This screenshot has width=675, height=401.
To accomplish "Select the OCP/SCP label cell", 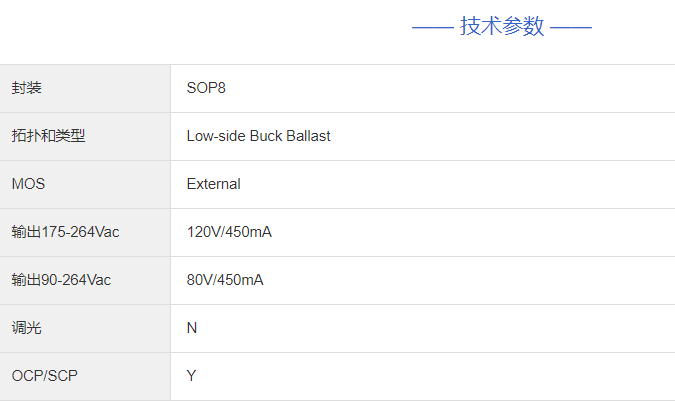I will click(44, 376).
